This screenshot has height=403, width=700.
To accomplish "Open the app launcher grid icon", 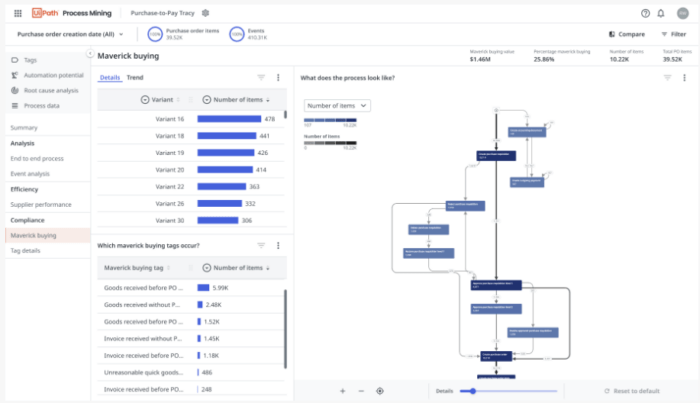I will pyautogui.click(x=18, y=13).
